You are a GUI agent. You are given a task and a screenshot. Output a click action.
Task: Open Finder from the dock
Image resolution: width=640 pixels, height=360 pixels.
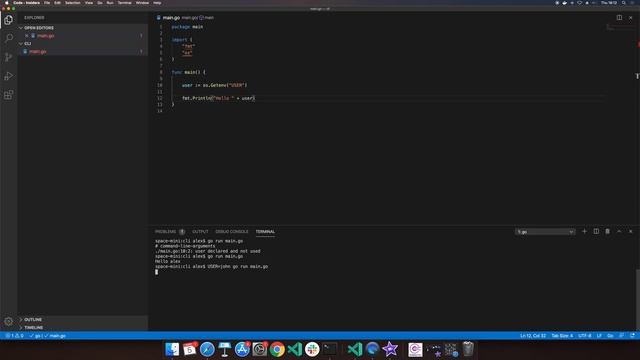[172, 349]
